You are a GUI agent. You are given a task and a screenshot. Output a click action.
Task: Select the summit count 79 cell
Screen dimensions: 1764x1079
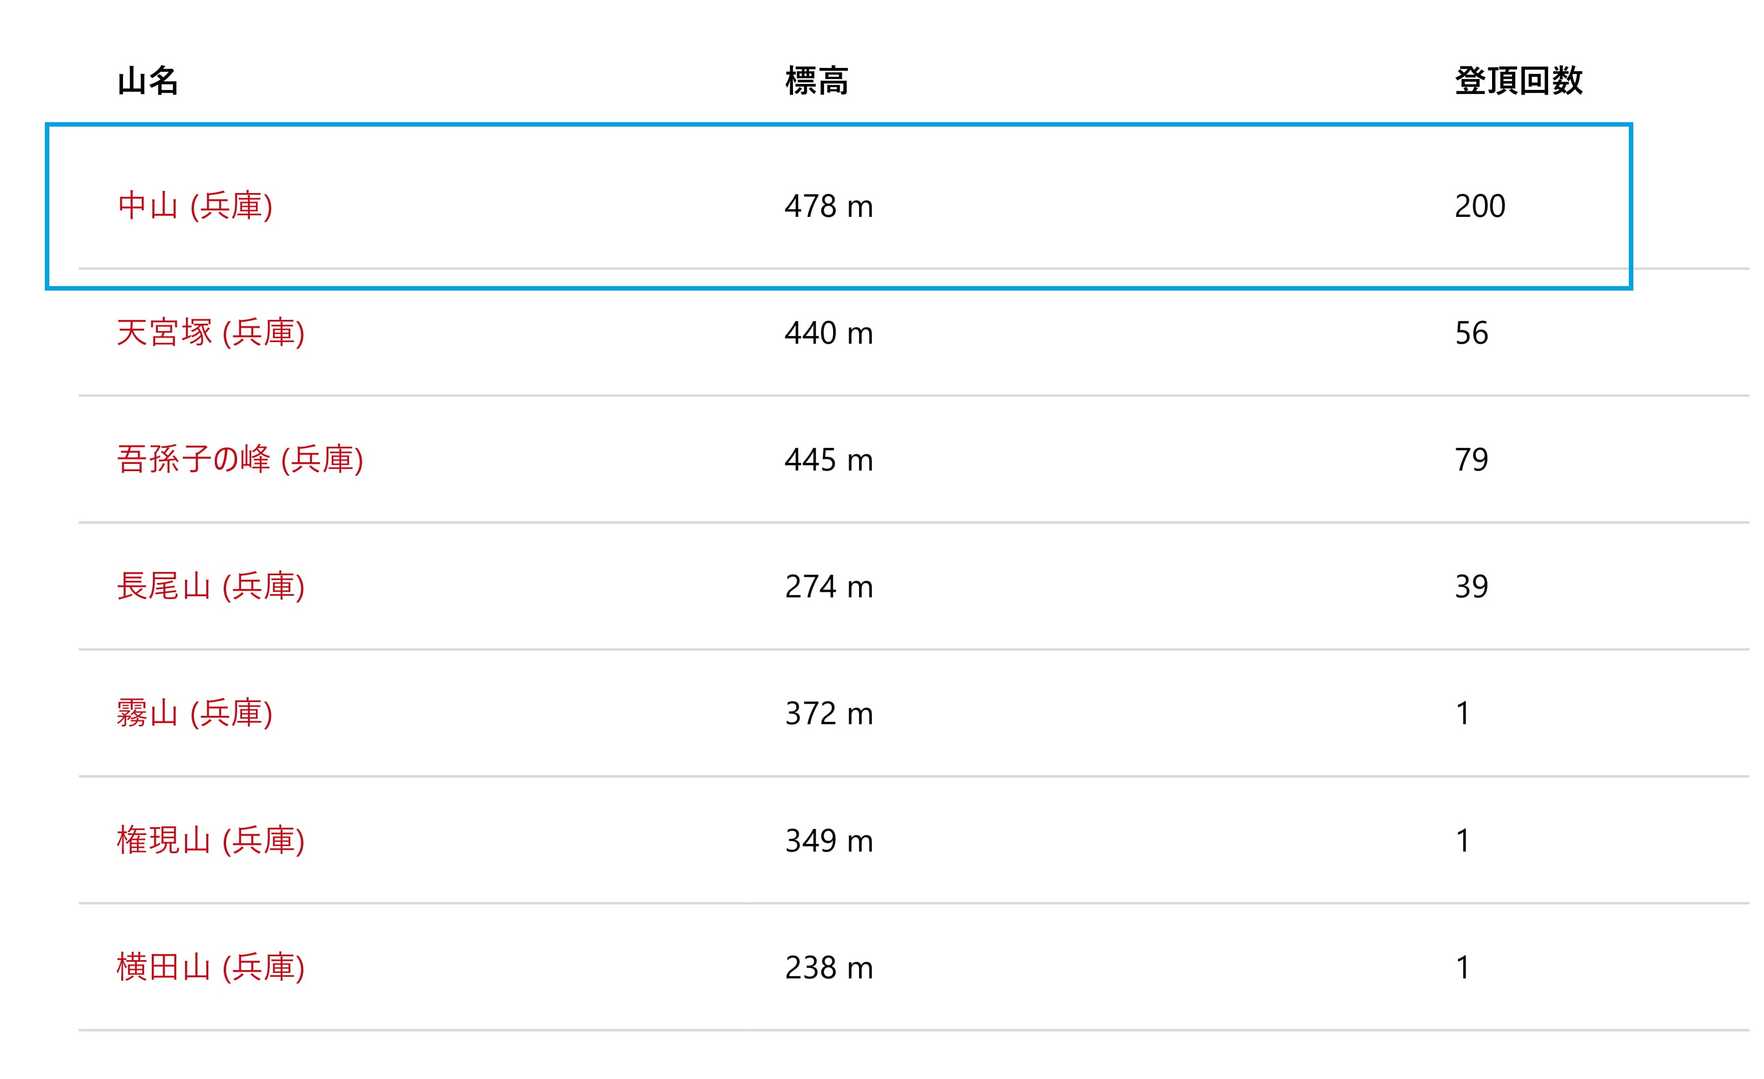[1472, 461]
